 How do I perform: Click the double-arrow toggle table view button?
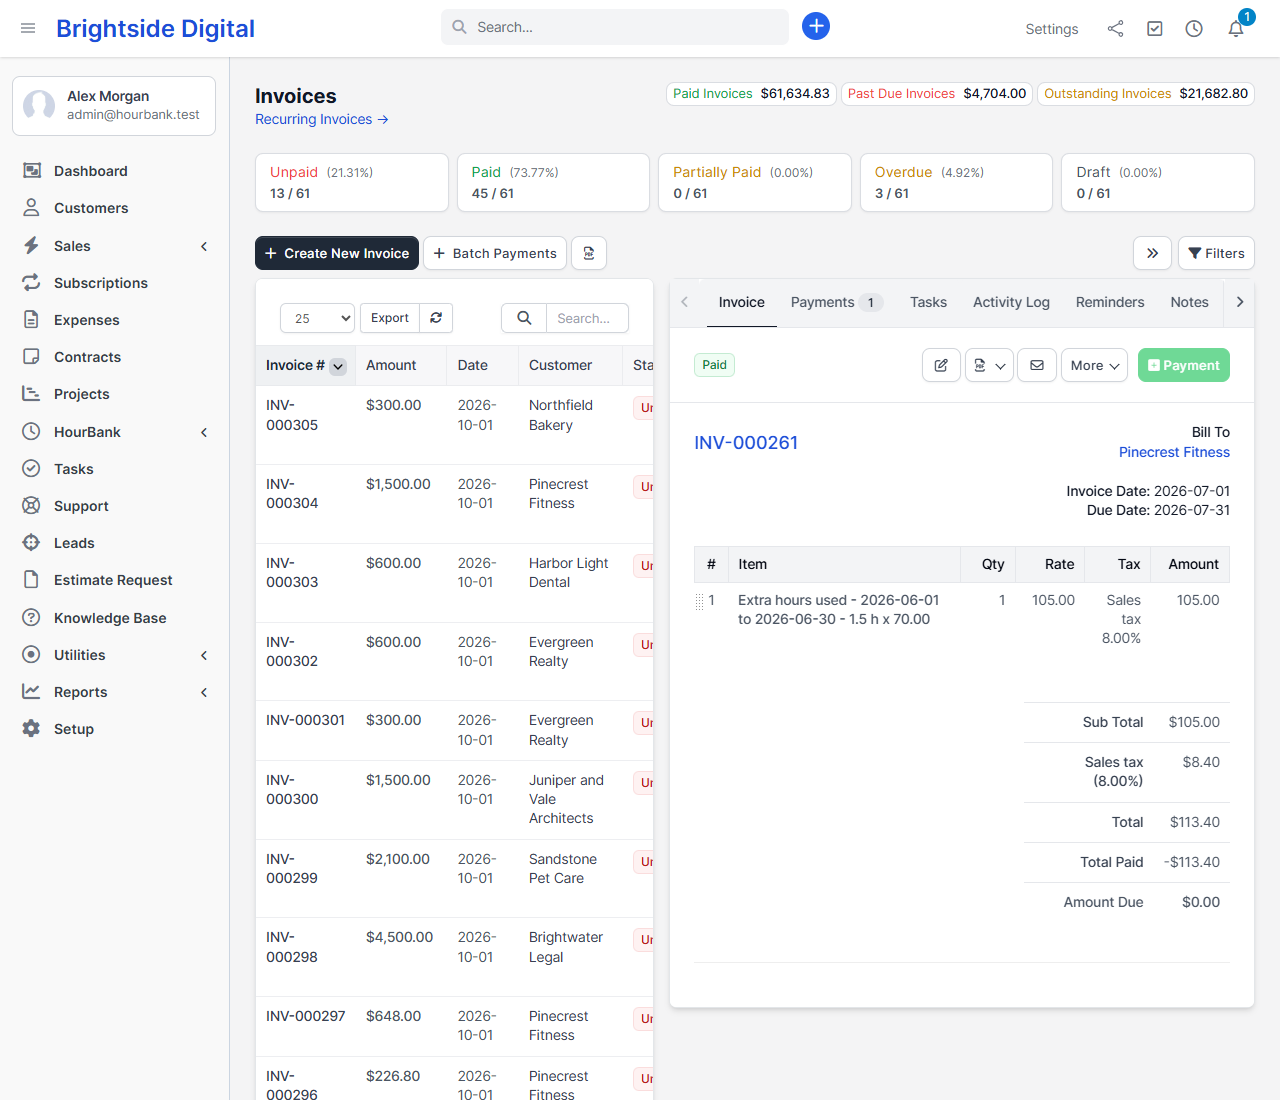click(x=1152, y=253)
